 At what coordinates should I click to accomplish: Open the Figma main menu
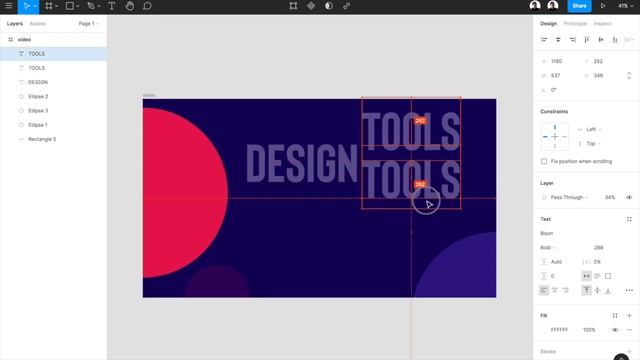[x=9, y=6]
